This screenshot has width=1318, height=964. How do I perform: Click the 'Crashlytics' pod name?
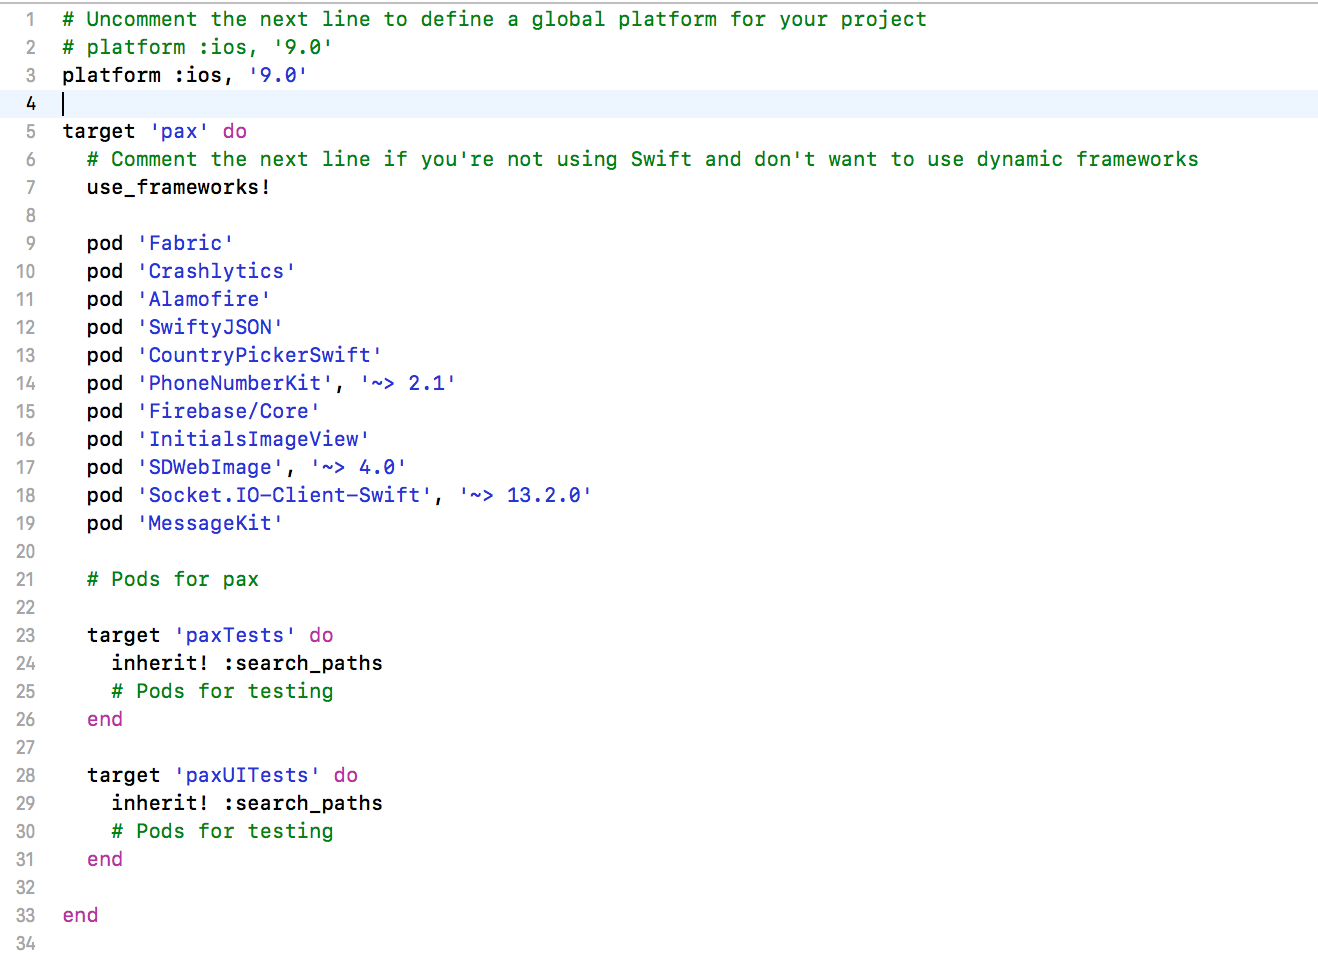216,271
